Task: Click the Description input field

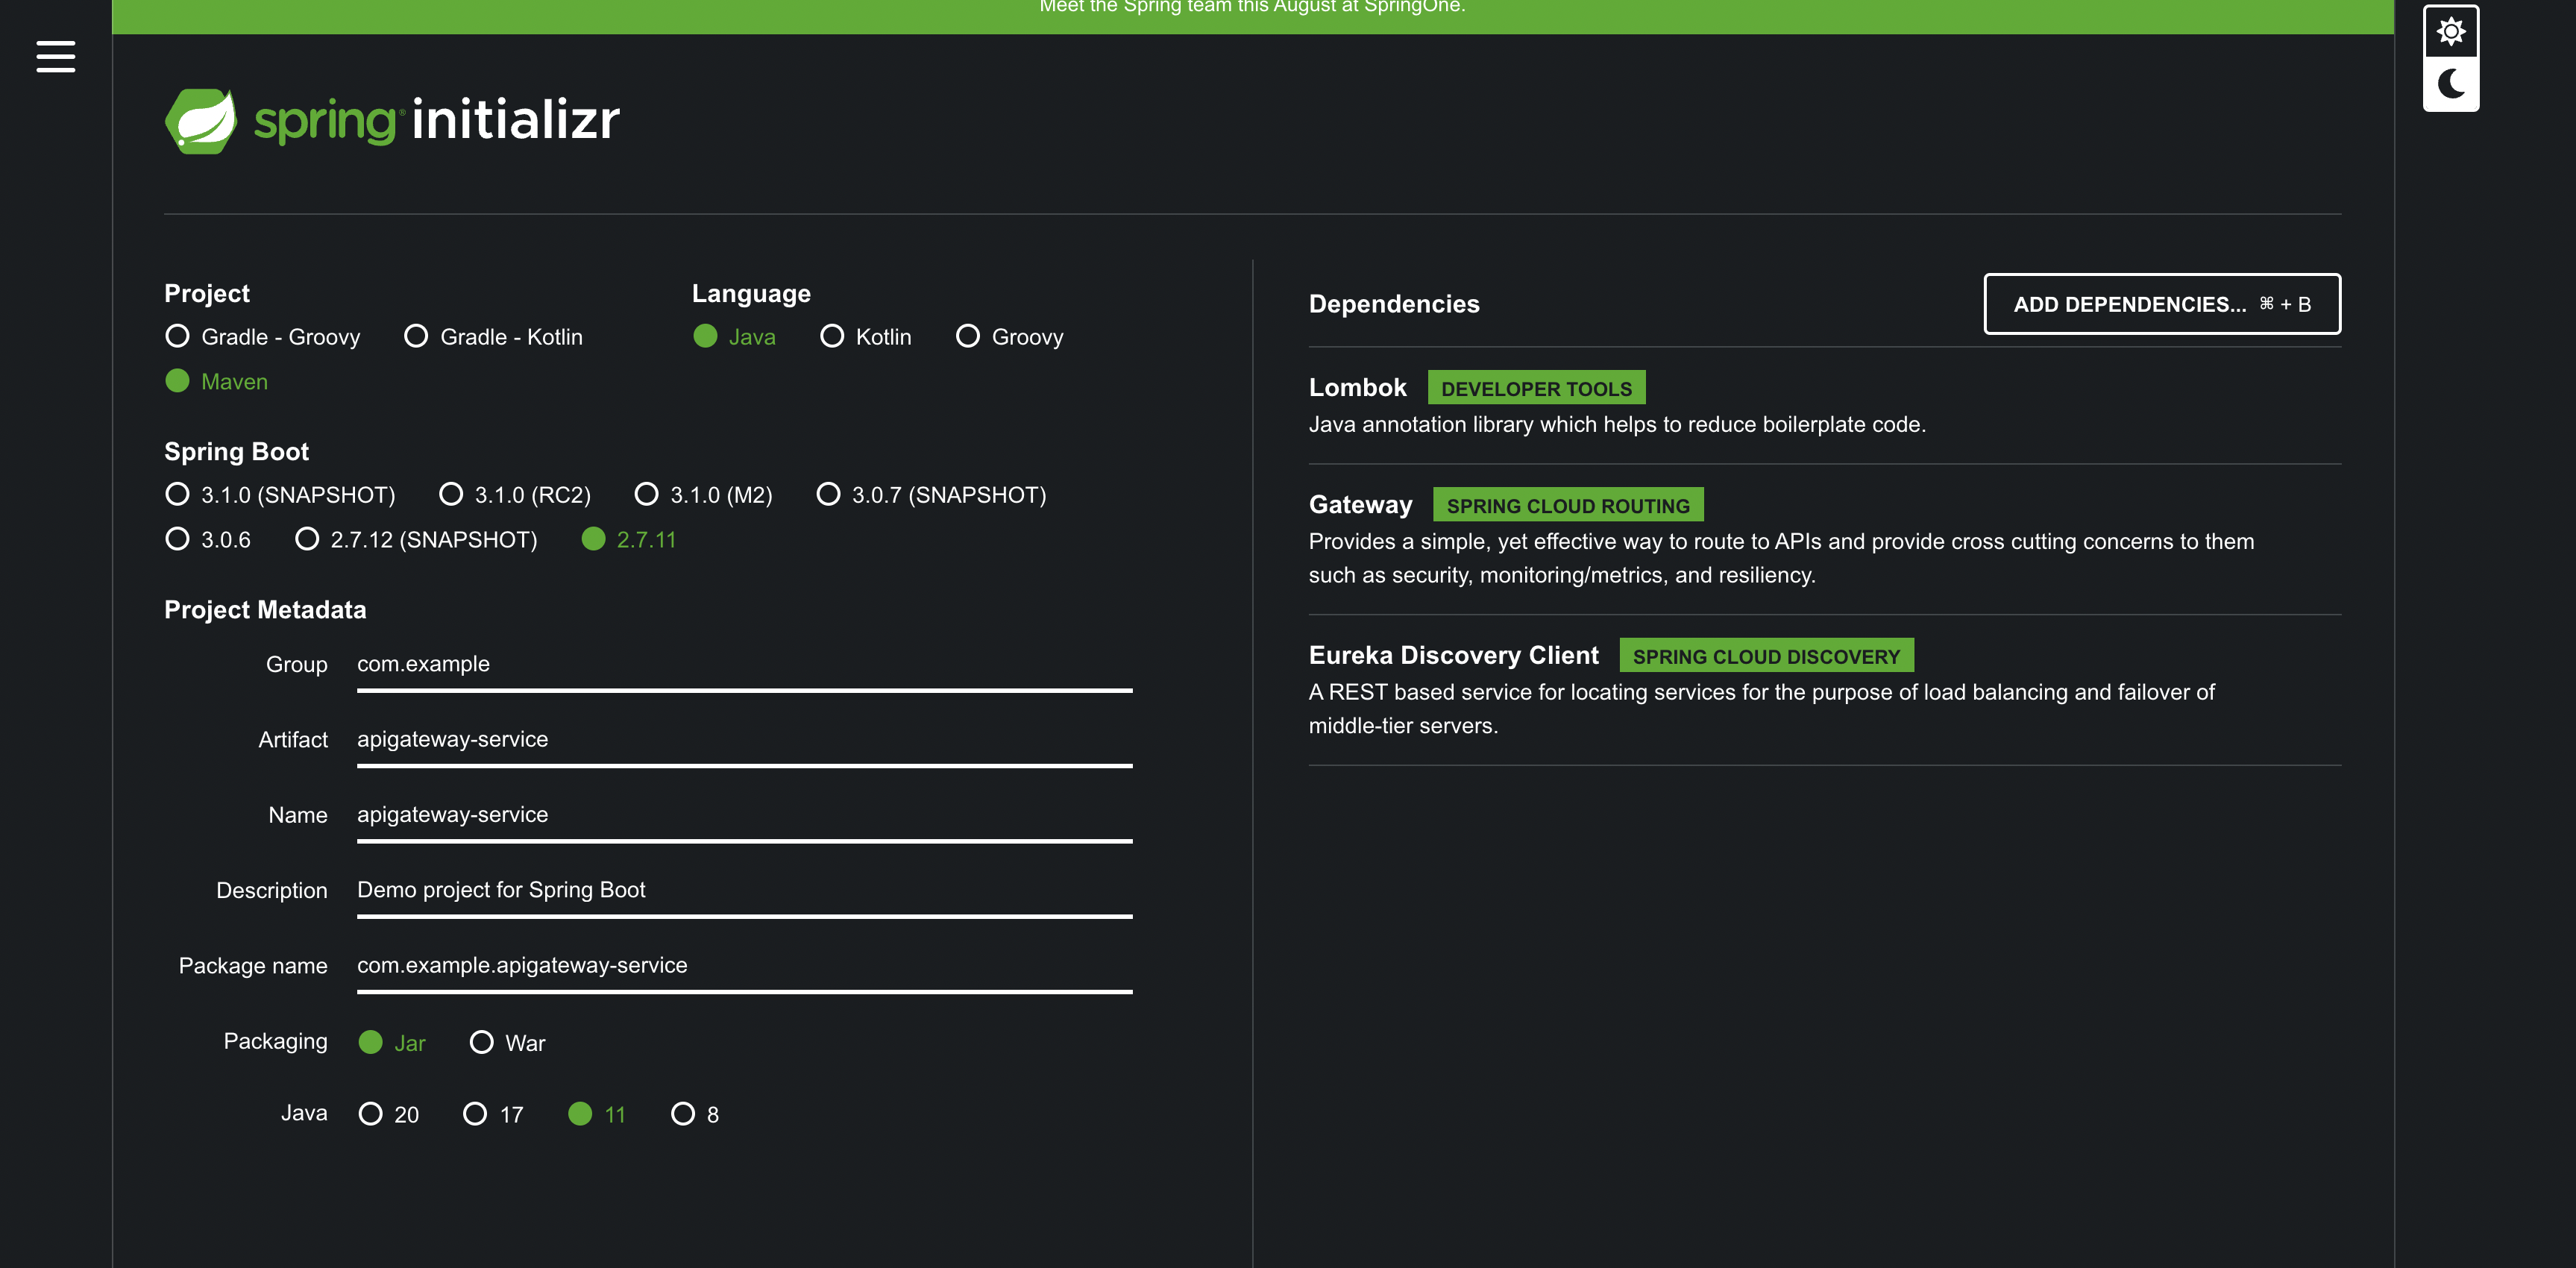Action: pyautogui.click(x=744, y=891)
